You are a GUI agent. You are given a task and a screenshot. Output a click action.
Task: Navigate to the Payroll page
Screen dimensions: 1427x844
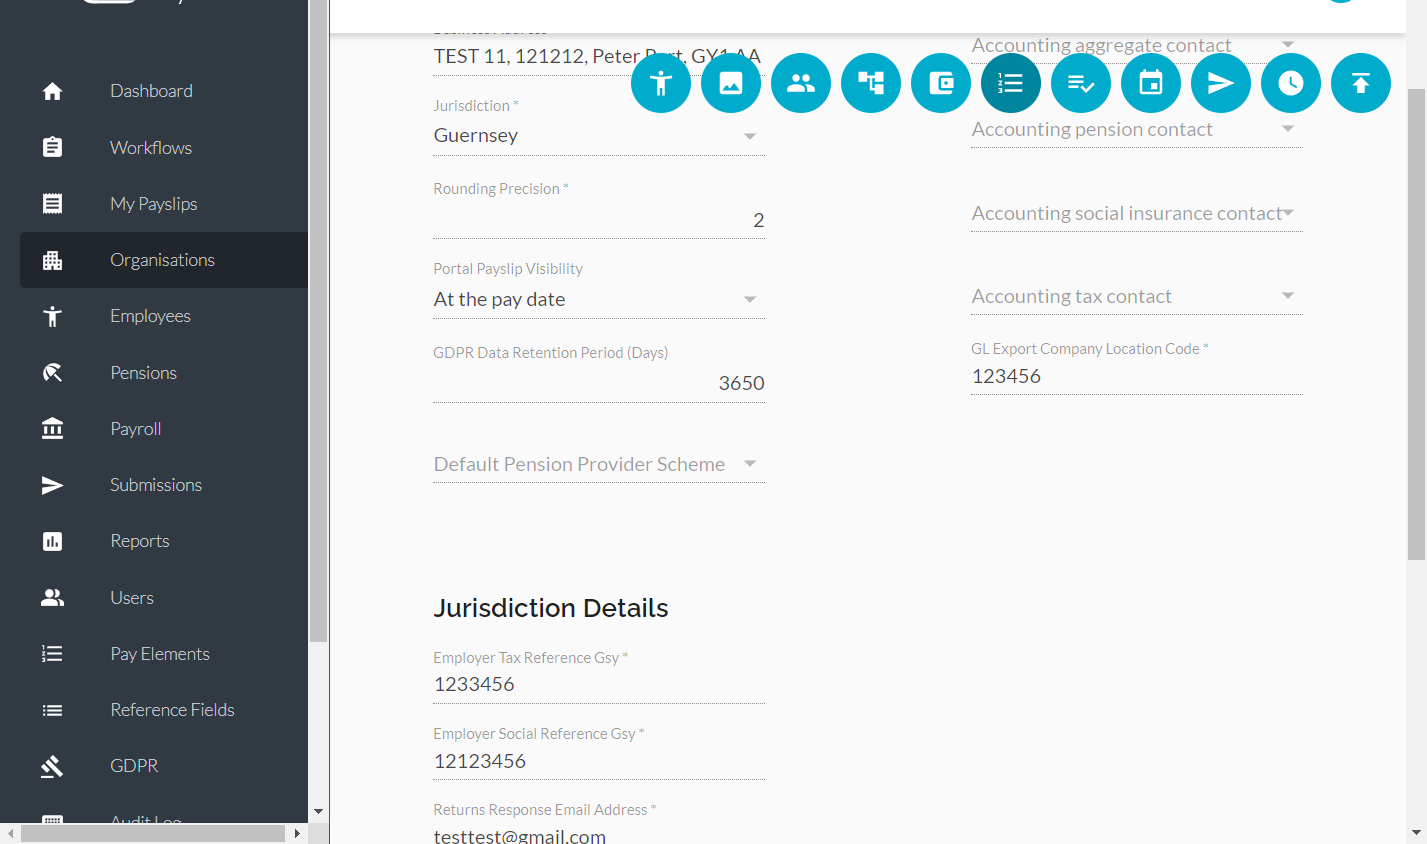(136, 428)
